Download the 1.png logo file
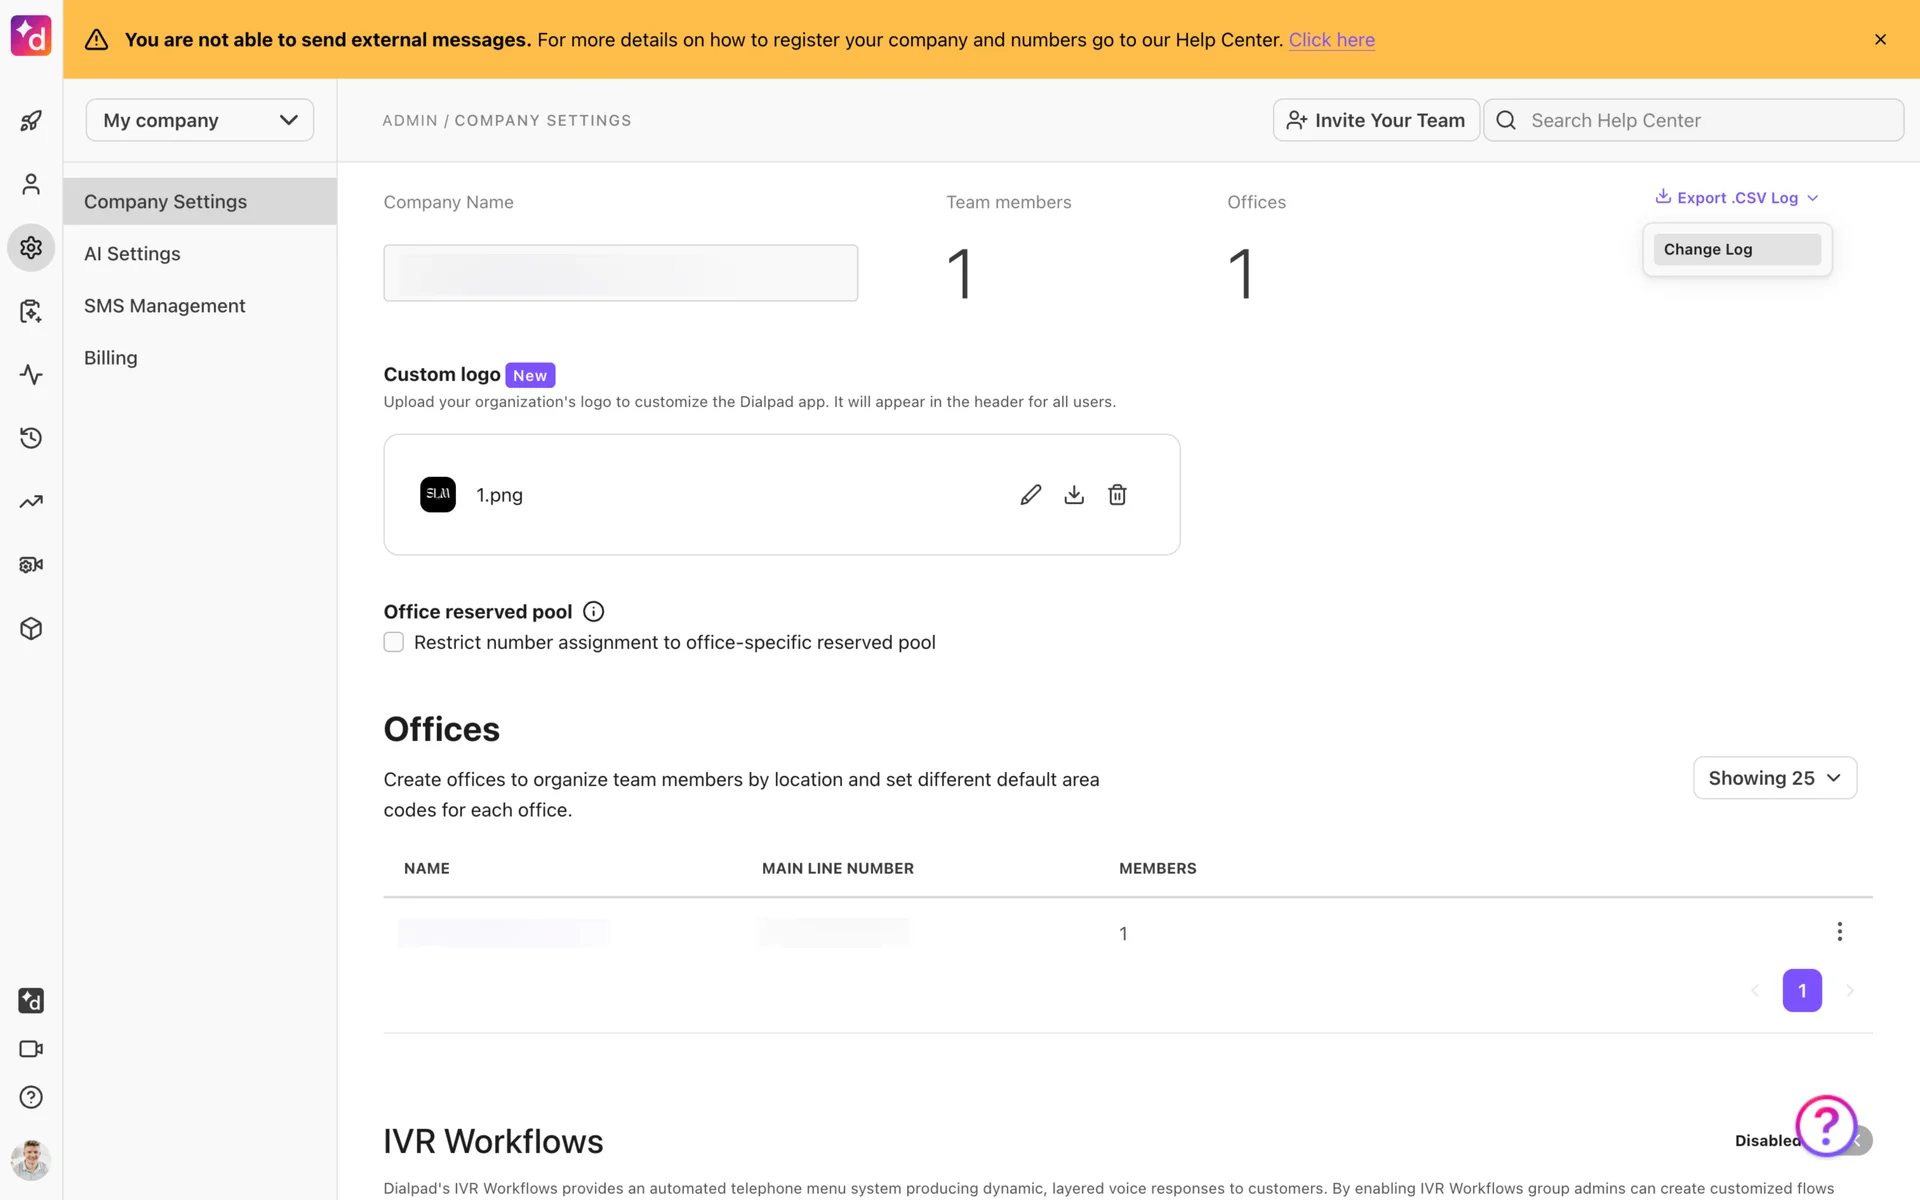This screenshot has height=1200, width=1920. click(x=1074, y=495)
